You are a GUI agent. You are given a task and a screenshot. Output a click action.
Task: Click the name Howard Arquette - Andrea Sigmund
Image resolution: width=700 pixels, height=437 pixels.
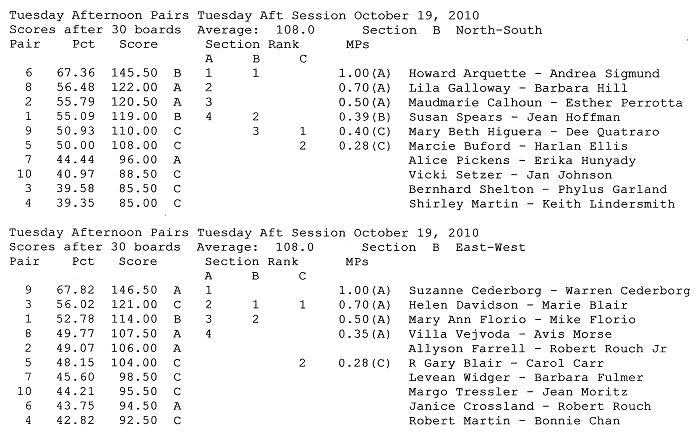point(534,74)
